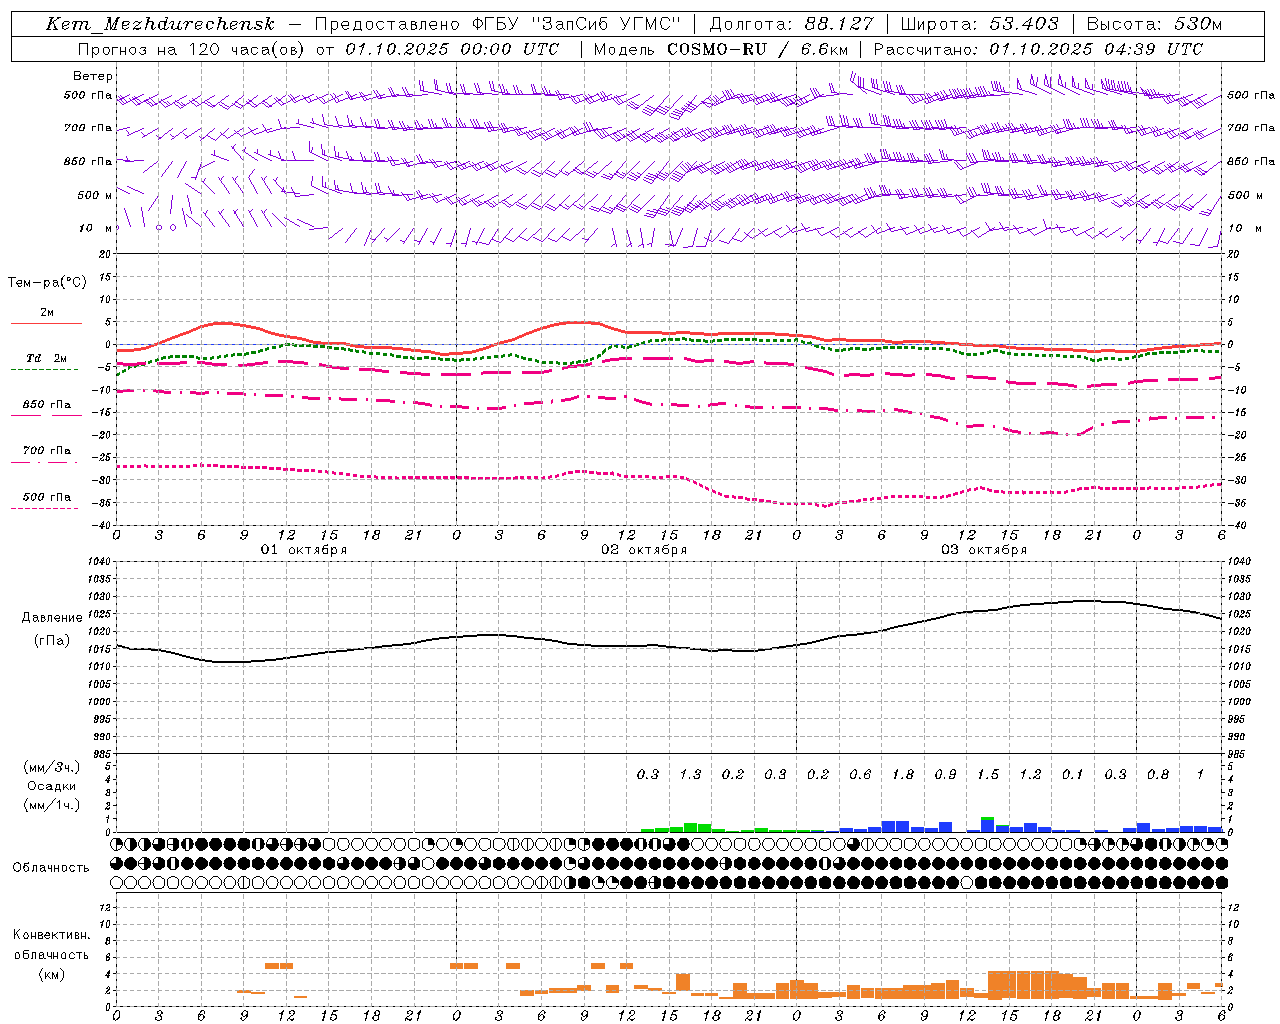Viewport: 1280px width, 1024px height.
Task: Click the 0.9 precipitation total value
Action: [945, 774]
